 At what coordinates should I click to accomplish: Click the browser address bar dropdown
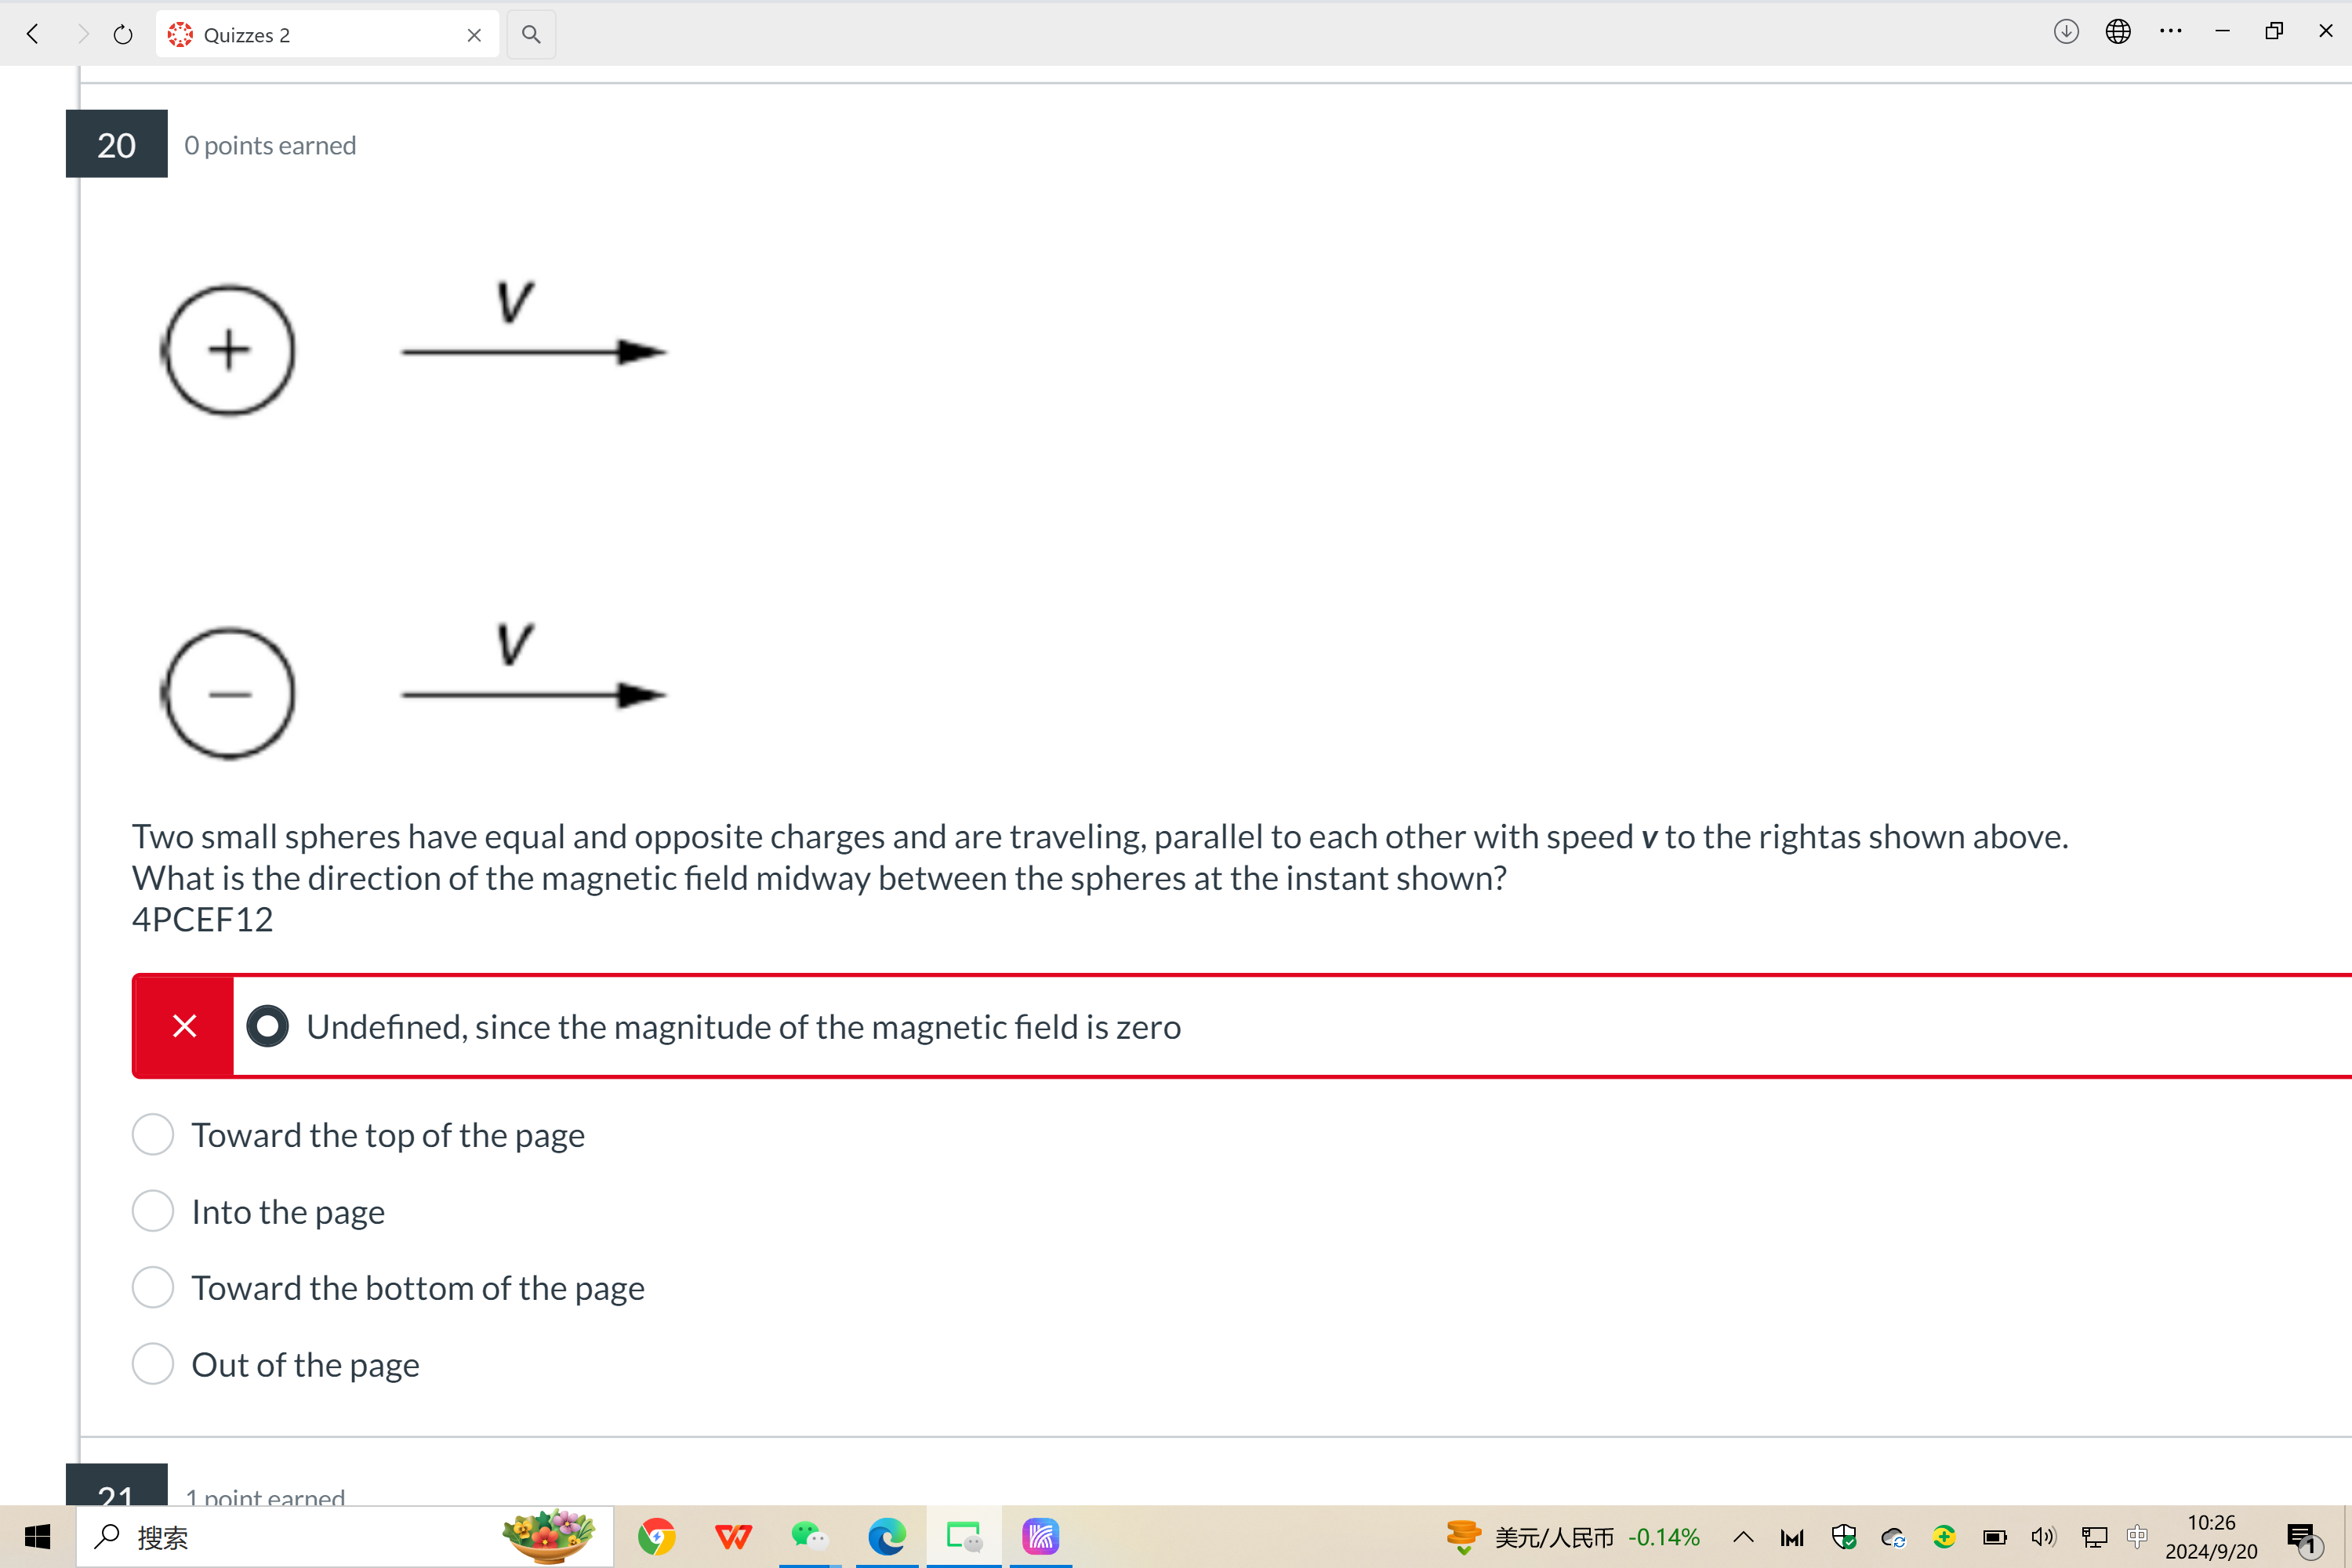[532, 31]
